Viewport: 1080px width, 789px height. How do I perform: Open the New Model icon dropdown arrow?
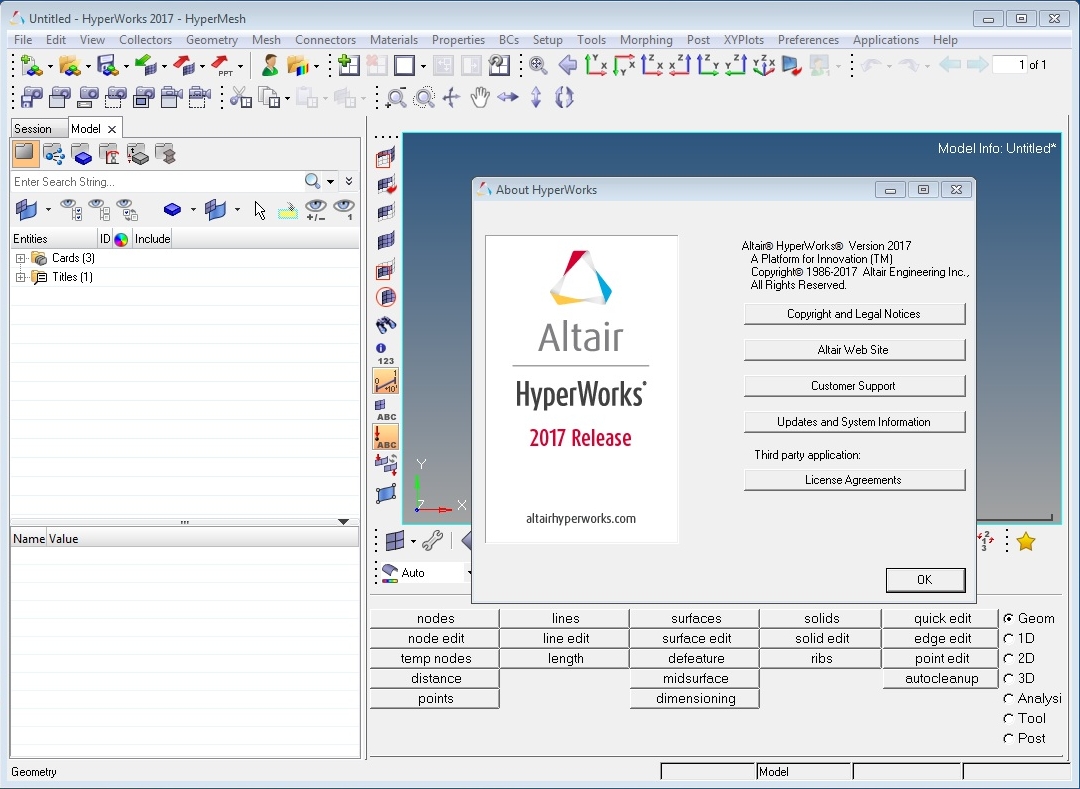pyautogui.click(x=50, y=67)
